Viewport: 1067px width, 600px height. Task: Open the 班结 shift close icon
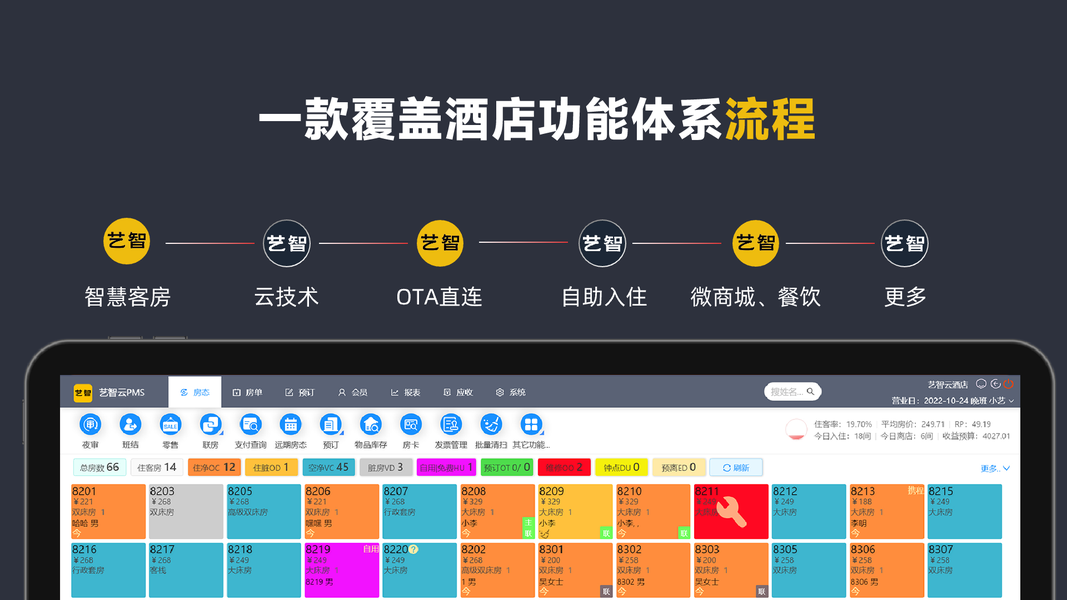click(130, 424)
